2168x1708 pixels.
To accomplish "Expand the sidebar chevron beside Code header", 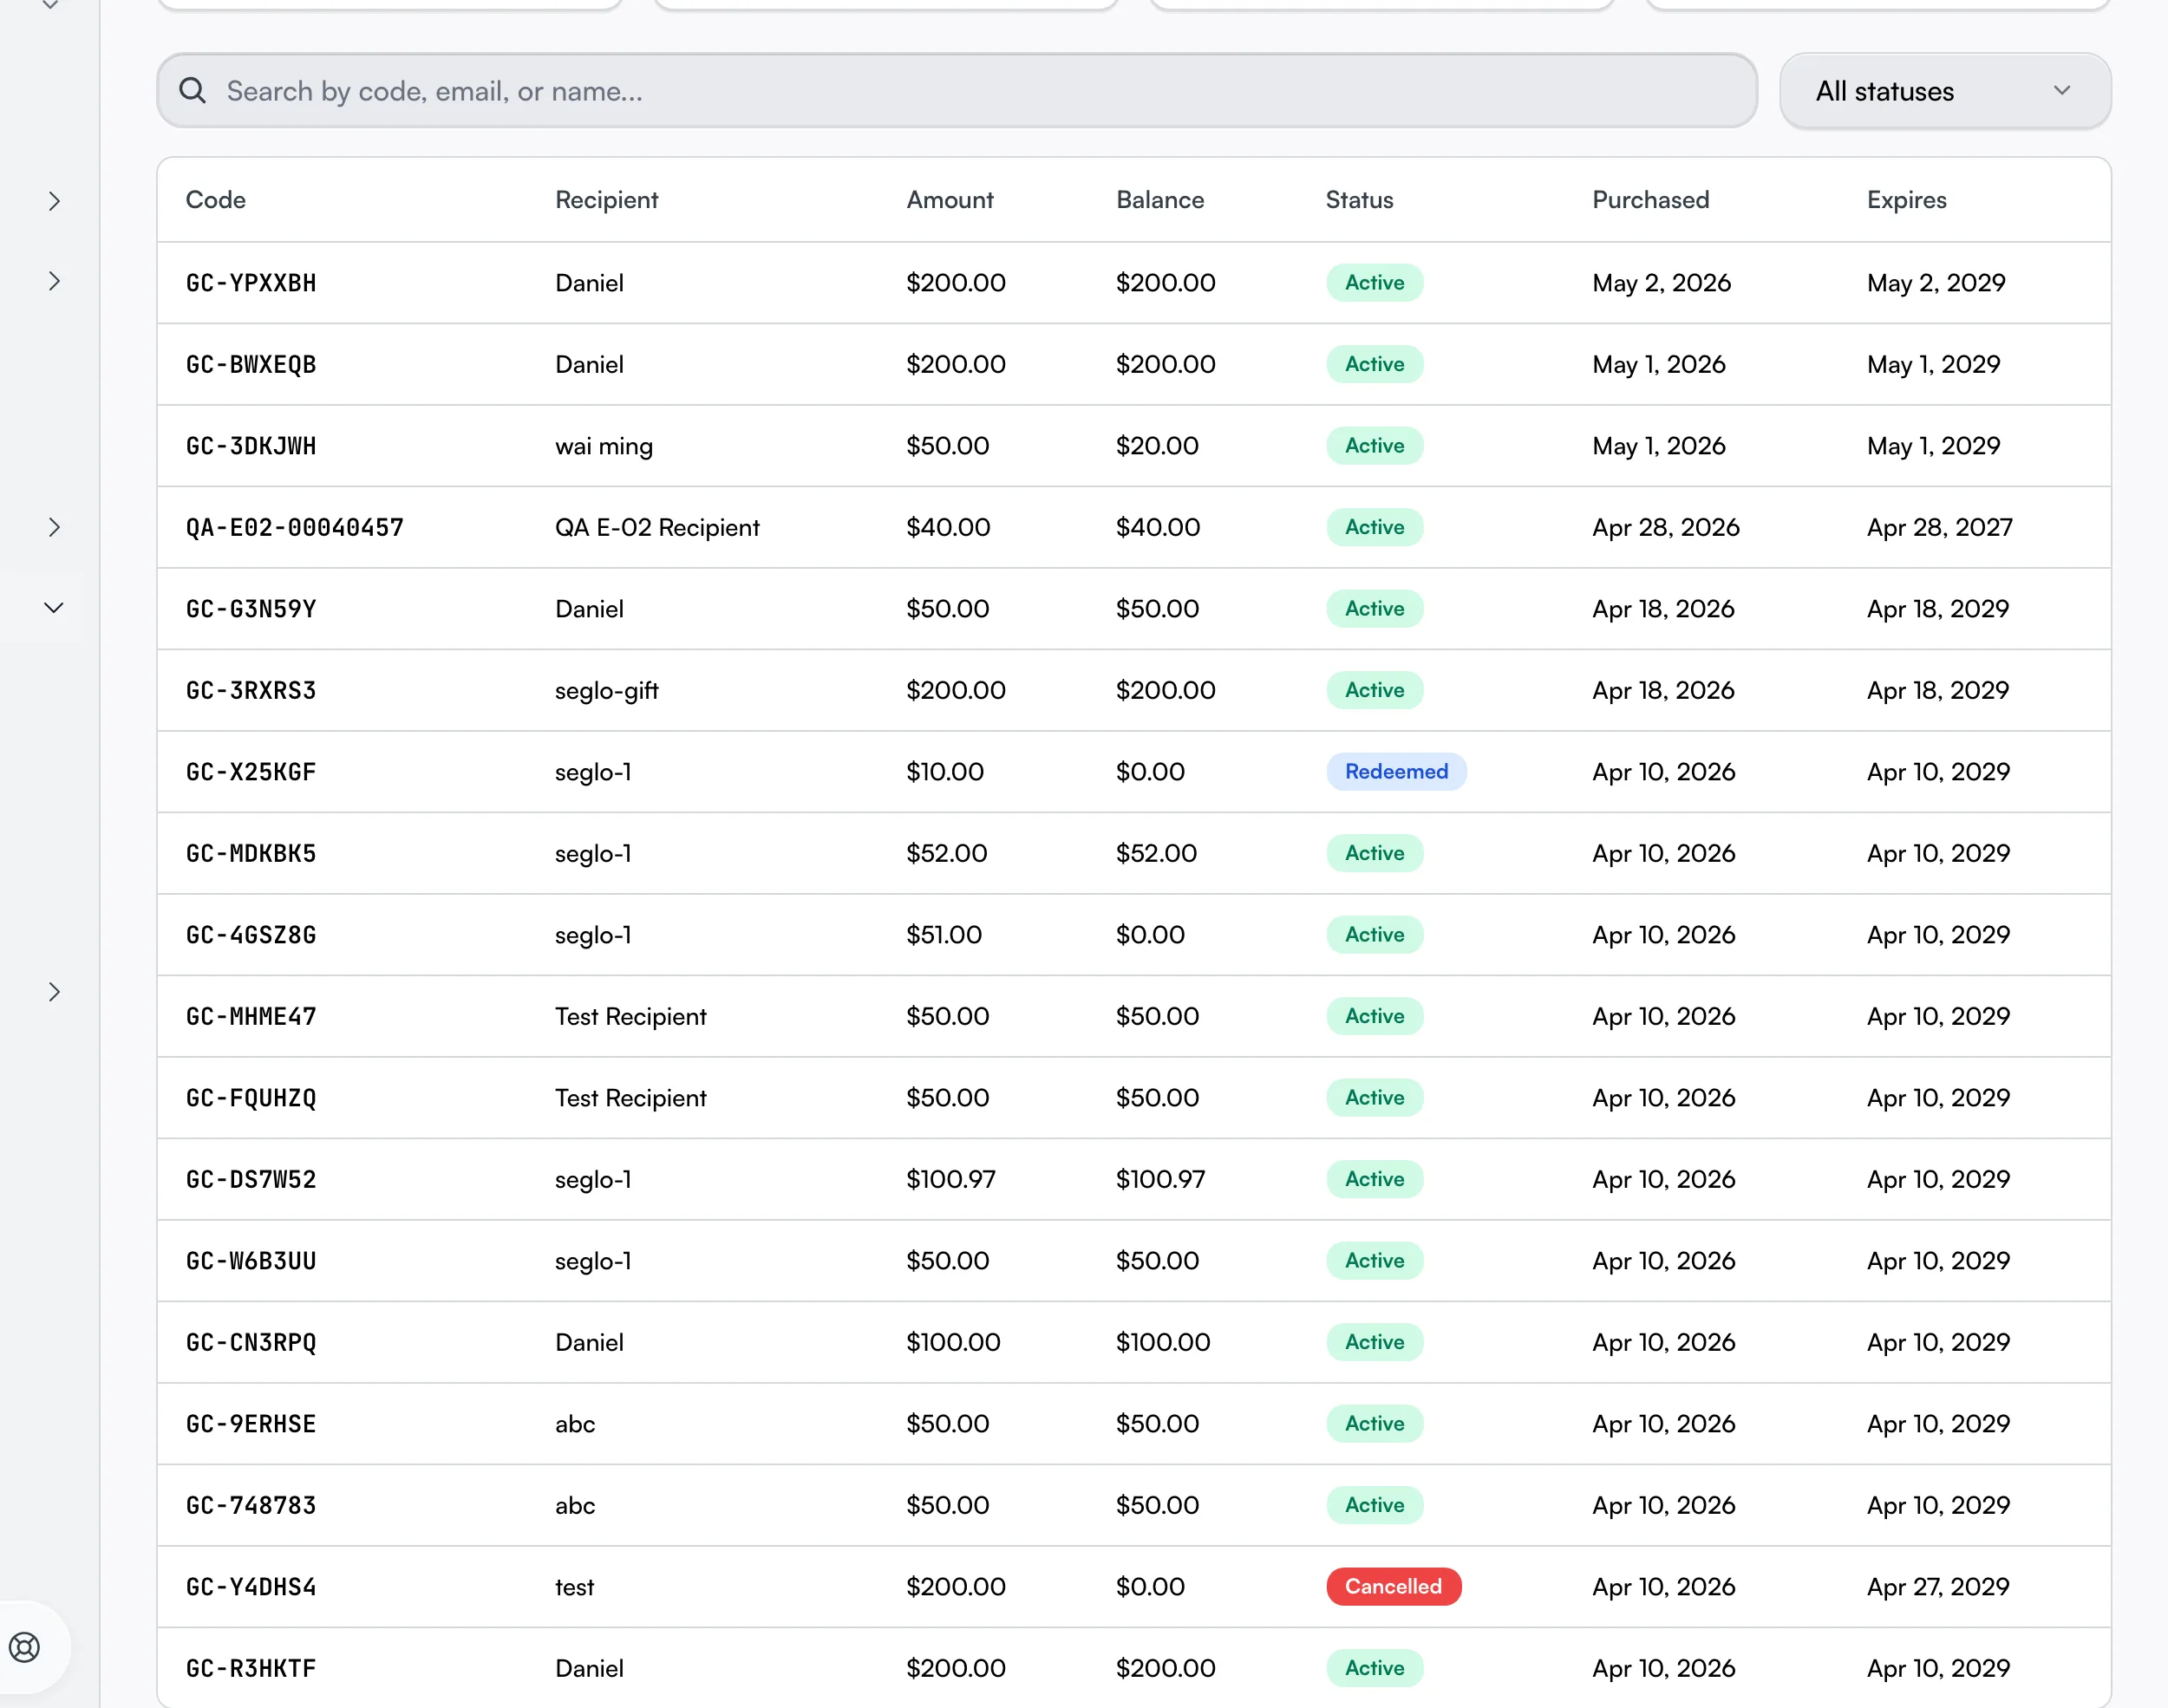I will tap(54, 201).
